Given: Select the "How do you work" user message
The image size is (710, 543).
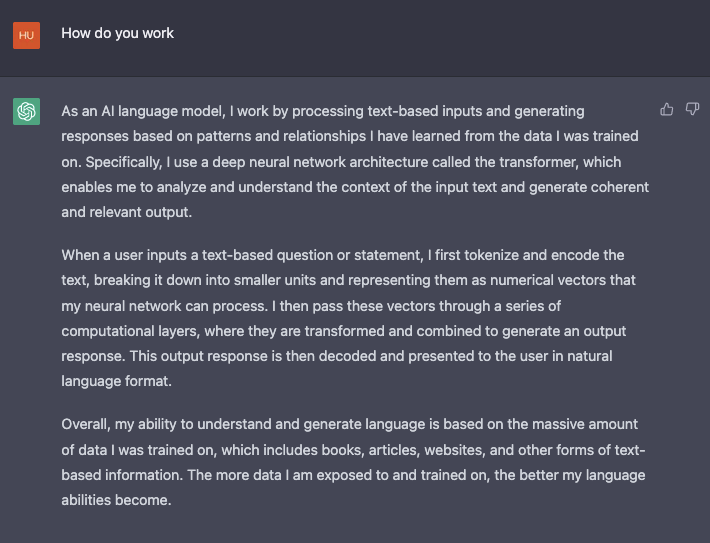Looking at the screenshot, I should point(117,33).
